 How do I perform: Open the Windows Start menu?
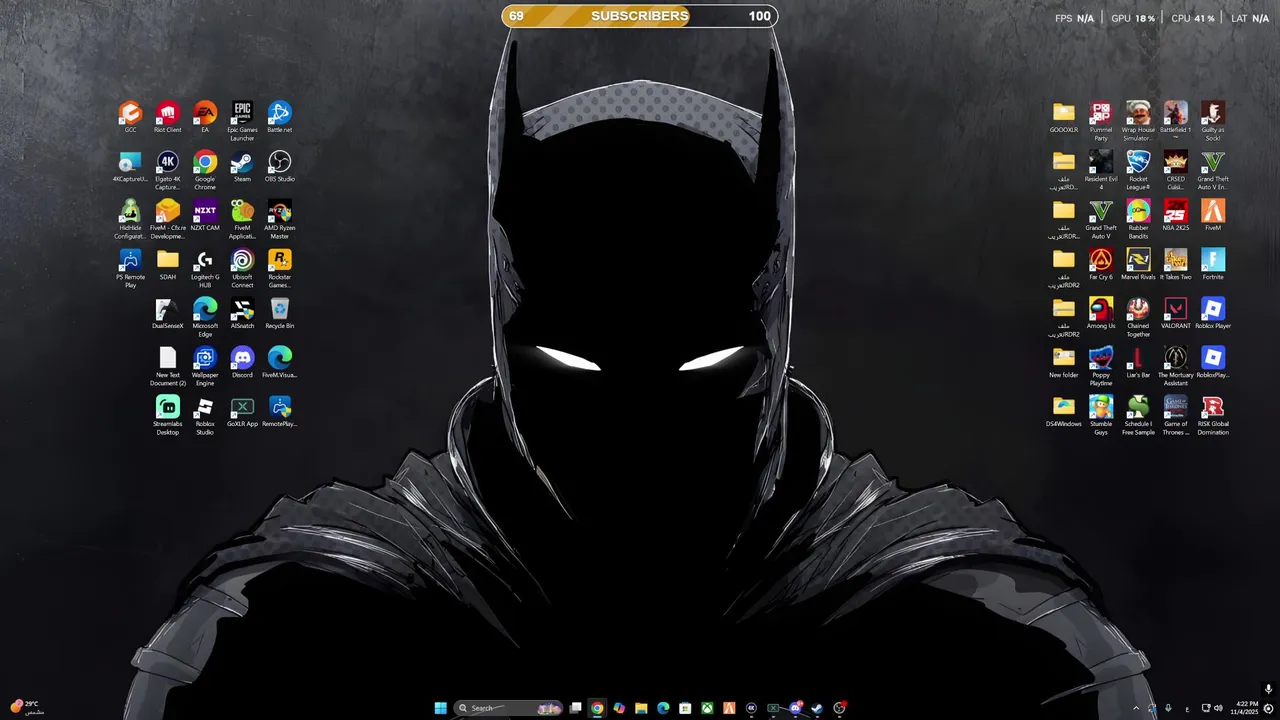tap(440, 708)
